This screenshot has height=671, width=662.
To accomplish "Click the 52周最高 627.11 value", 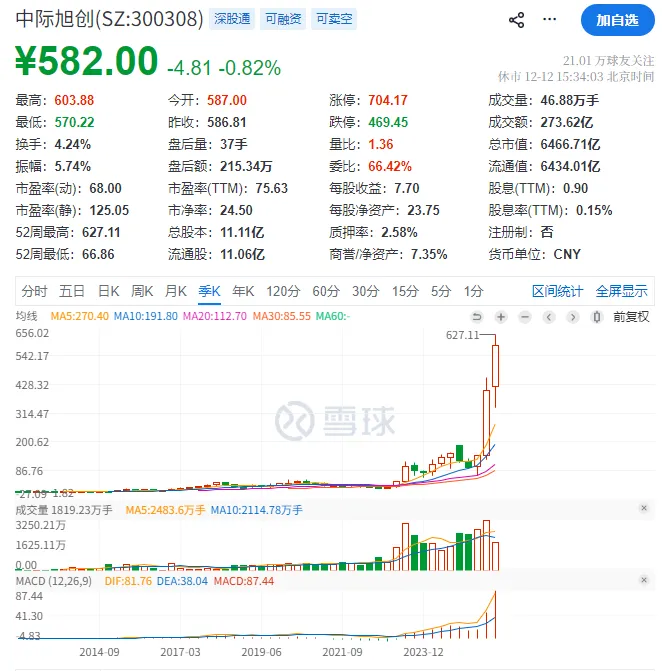I will [x=101, y=232].
